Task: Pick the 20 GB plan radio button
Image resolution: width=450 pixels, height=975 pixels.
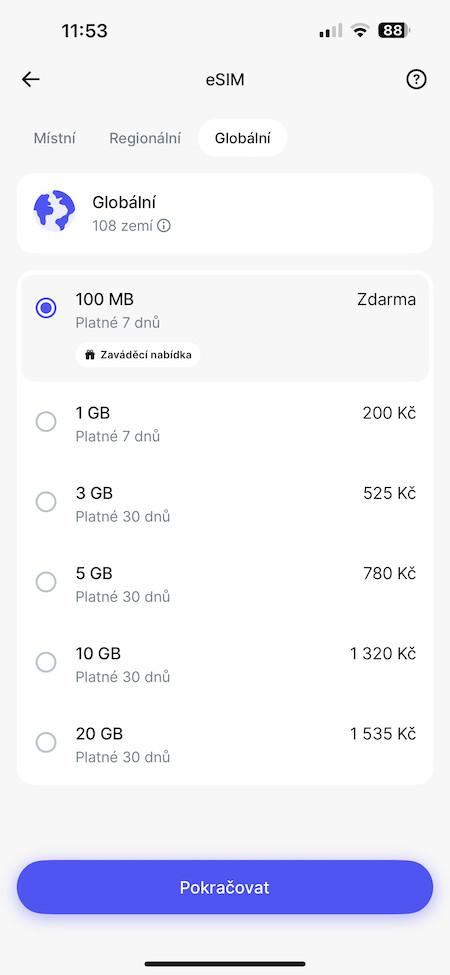Action: [x=46, y=742]
